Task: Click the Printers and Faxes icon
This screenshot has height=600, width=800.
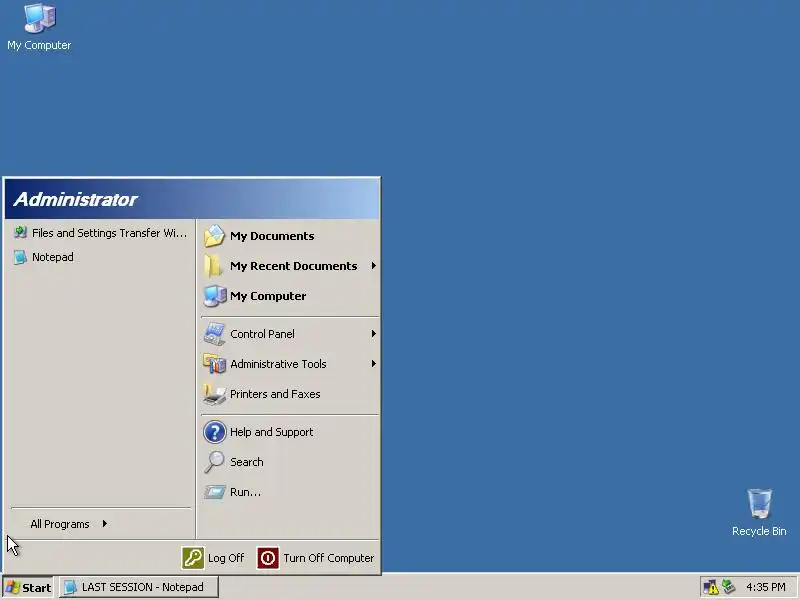Action: (214, 394)
